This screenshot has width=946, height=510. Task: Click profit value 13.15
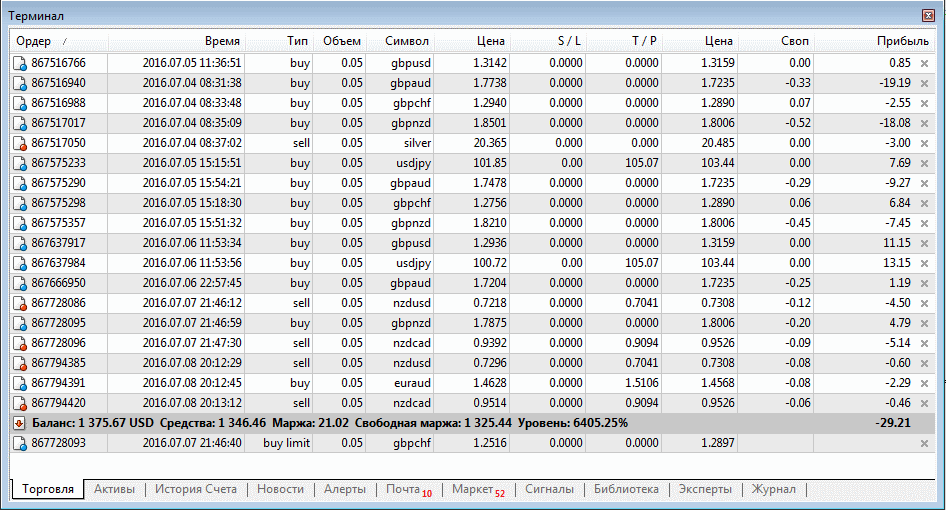point(897,263)
